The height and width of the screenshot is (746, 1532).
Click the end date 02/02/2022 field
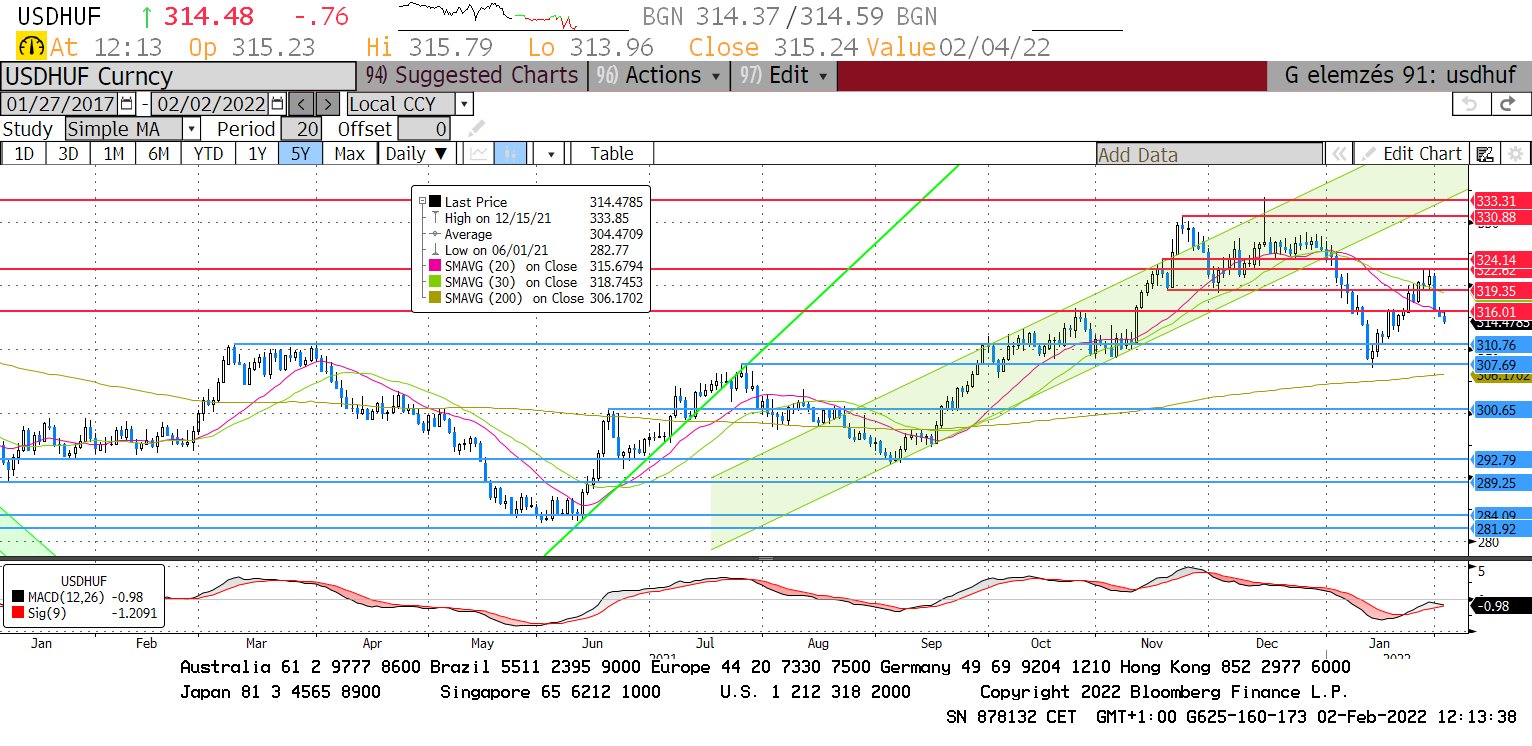(x=211, y=104)
